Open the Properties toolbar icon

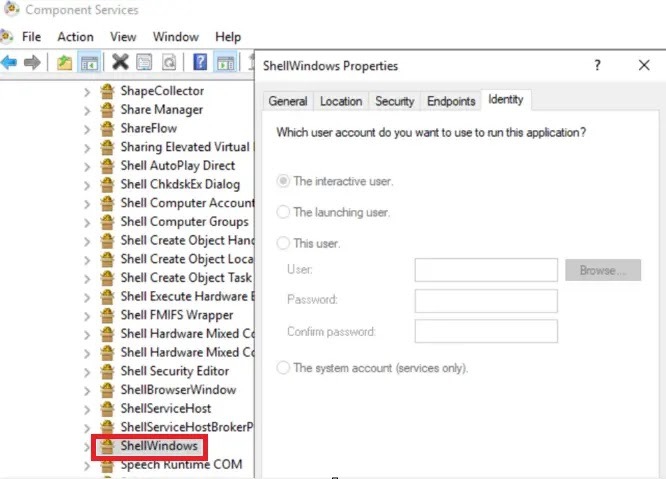(x=144, y=62)
